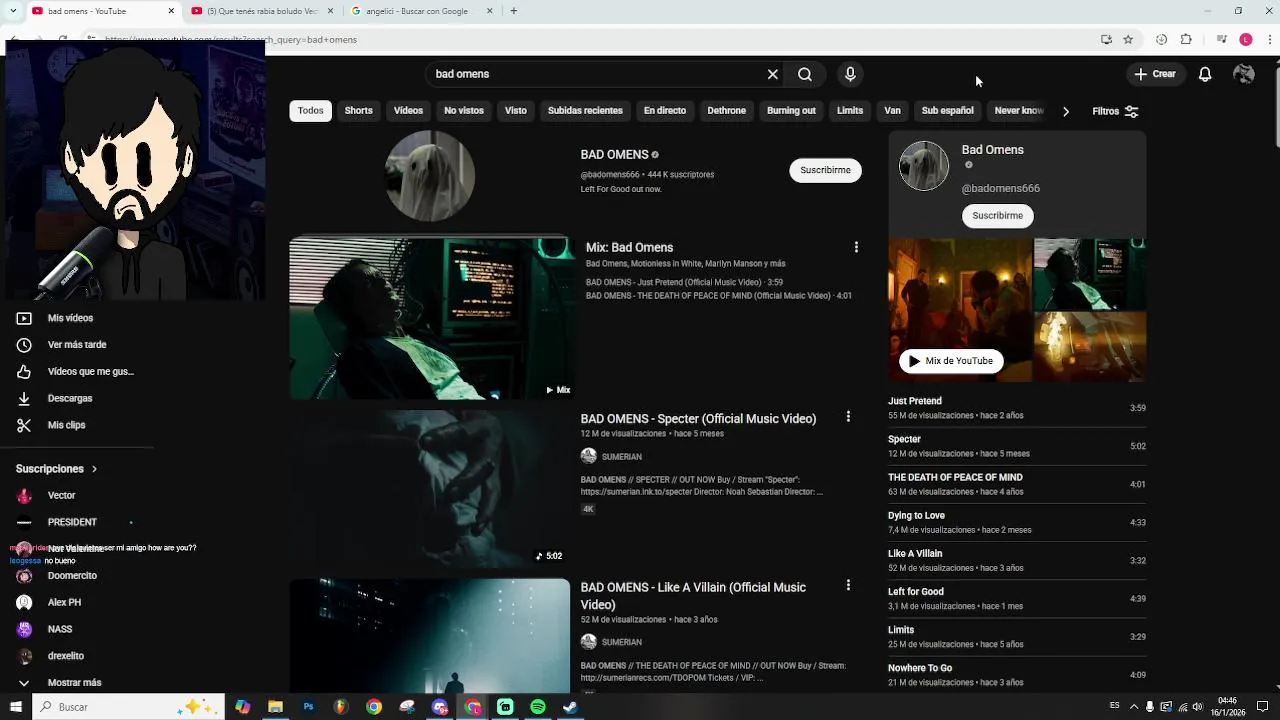Clear the YouTube search box with X
Screen dimensions: 1280x720
(773, 74)
